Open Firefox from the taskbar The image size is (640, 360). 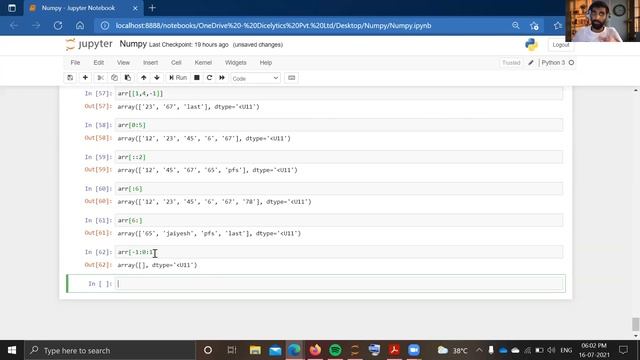click(315, 350)
